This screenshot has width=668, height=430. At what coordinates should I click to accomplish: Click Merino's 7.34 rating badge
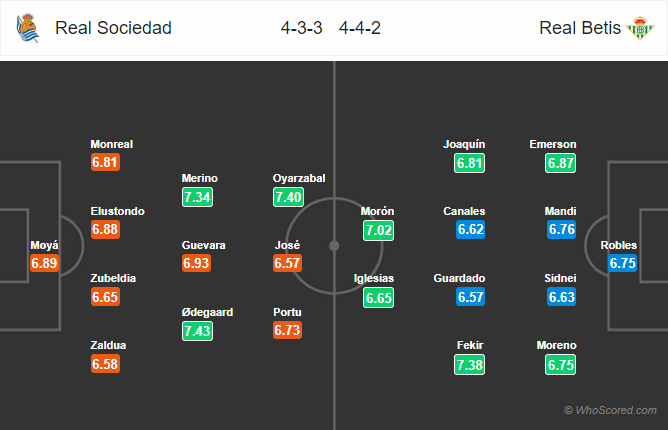[x=197, y=197]
